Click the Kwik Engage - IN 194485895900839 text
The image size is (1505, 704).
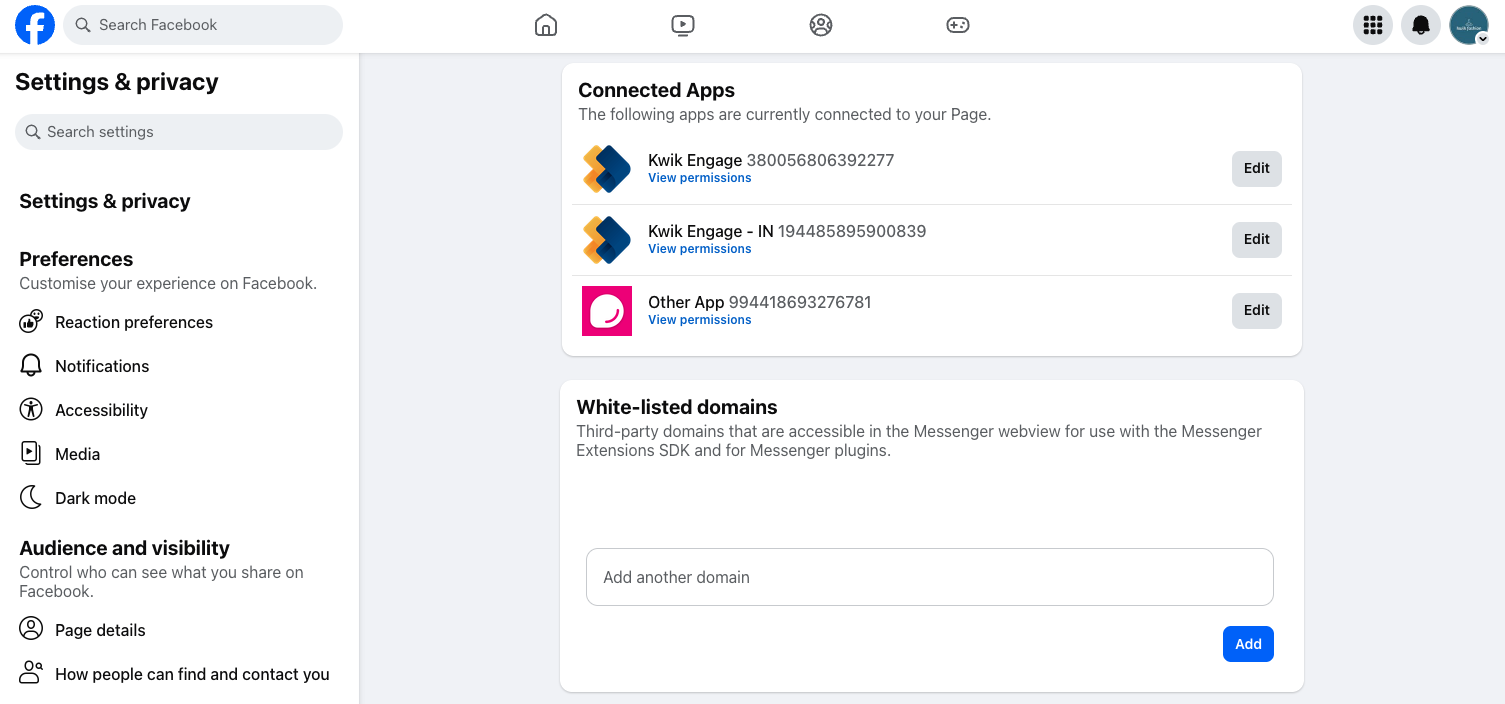pyautogui.click(x=787, y=231)
